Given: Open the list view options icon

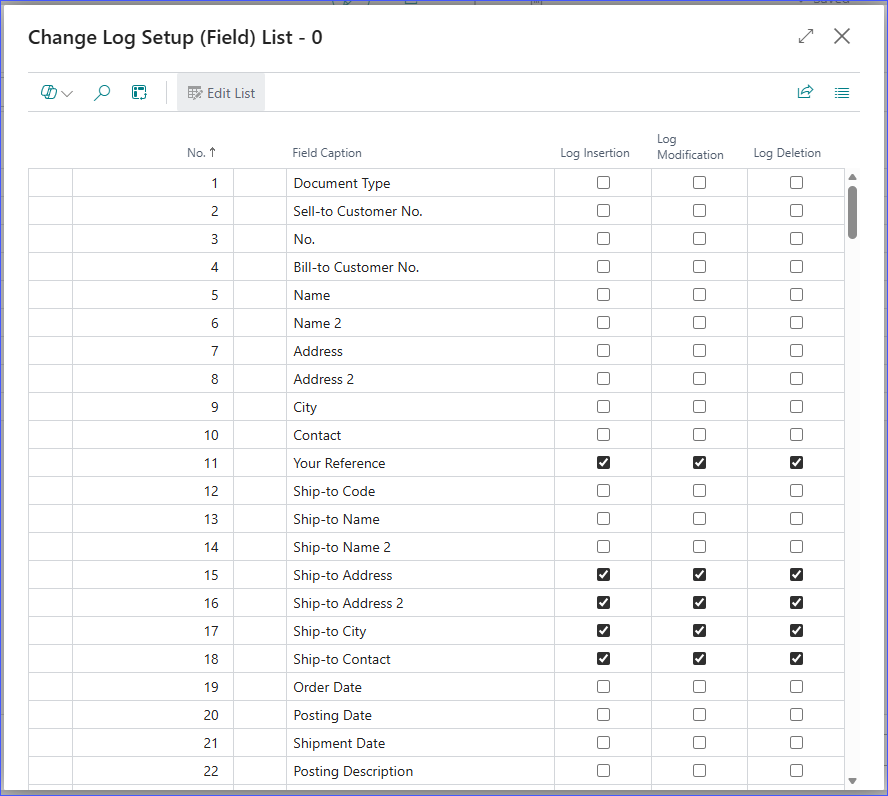Looking at the screenshot, I should [x=842, y=93].
